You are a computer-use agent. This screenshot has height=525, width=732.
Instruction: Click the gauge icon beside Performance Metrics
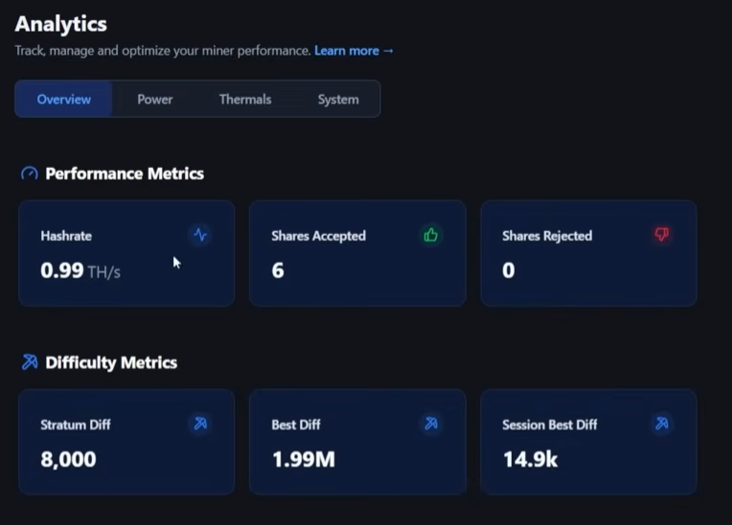29,174
